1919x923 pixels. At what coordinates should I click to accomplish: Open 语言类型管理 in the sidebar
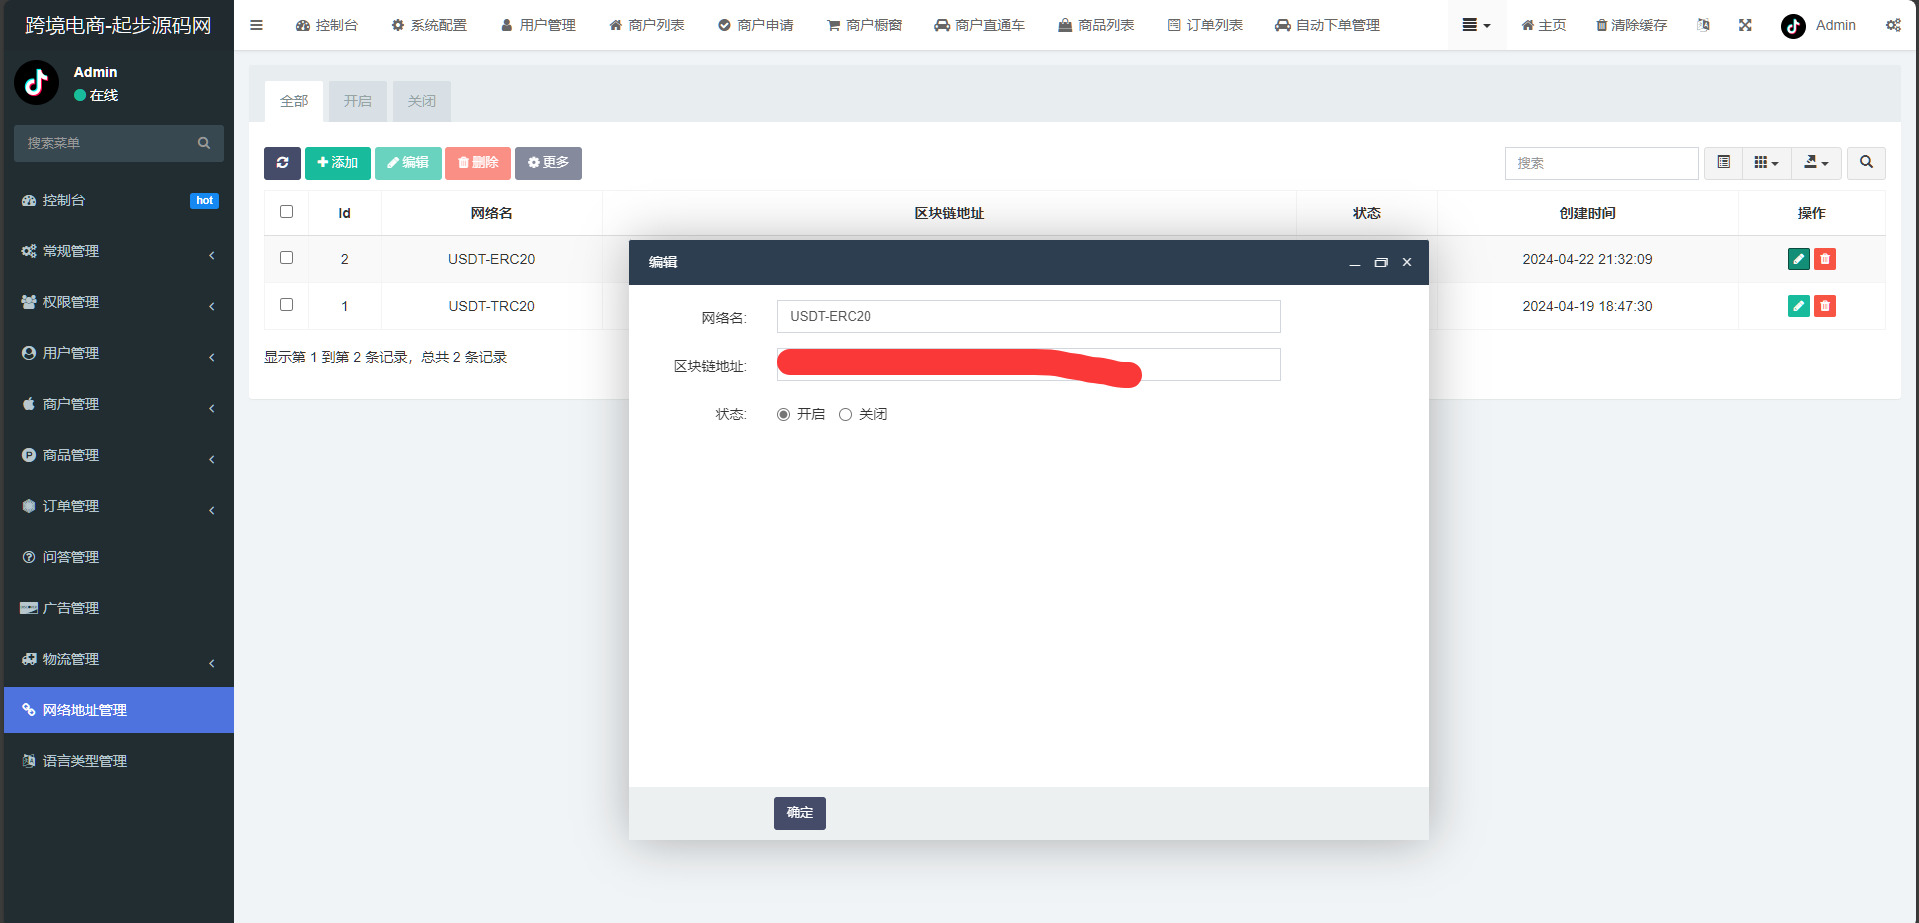(119, 761)
